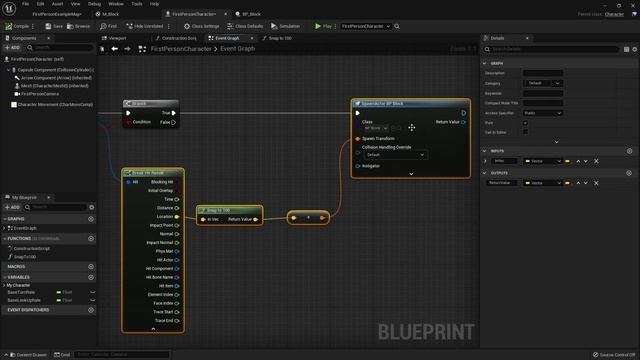Start Simulation from the toolbar
The height and width of the screenshot is (360, 640).
[x=285, y=26]
